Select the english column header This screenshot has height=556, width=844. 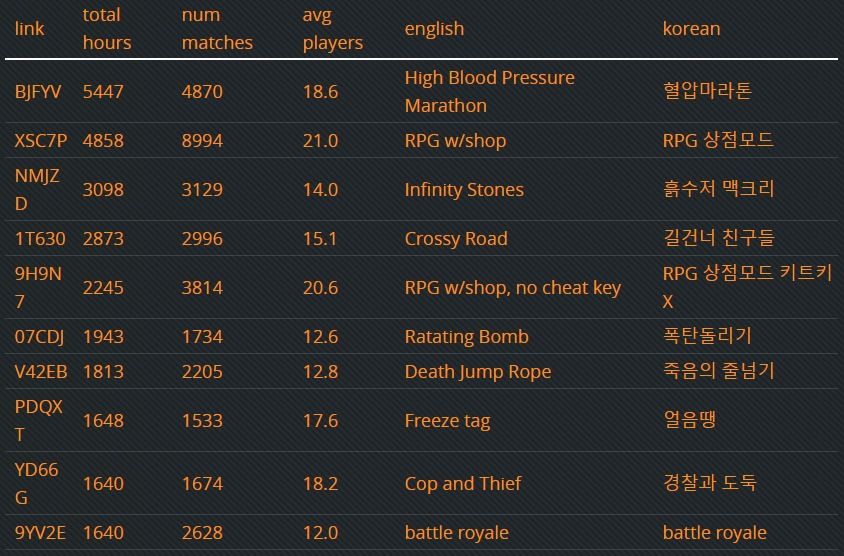pos(434,29)
